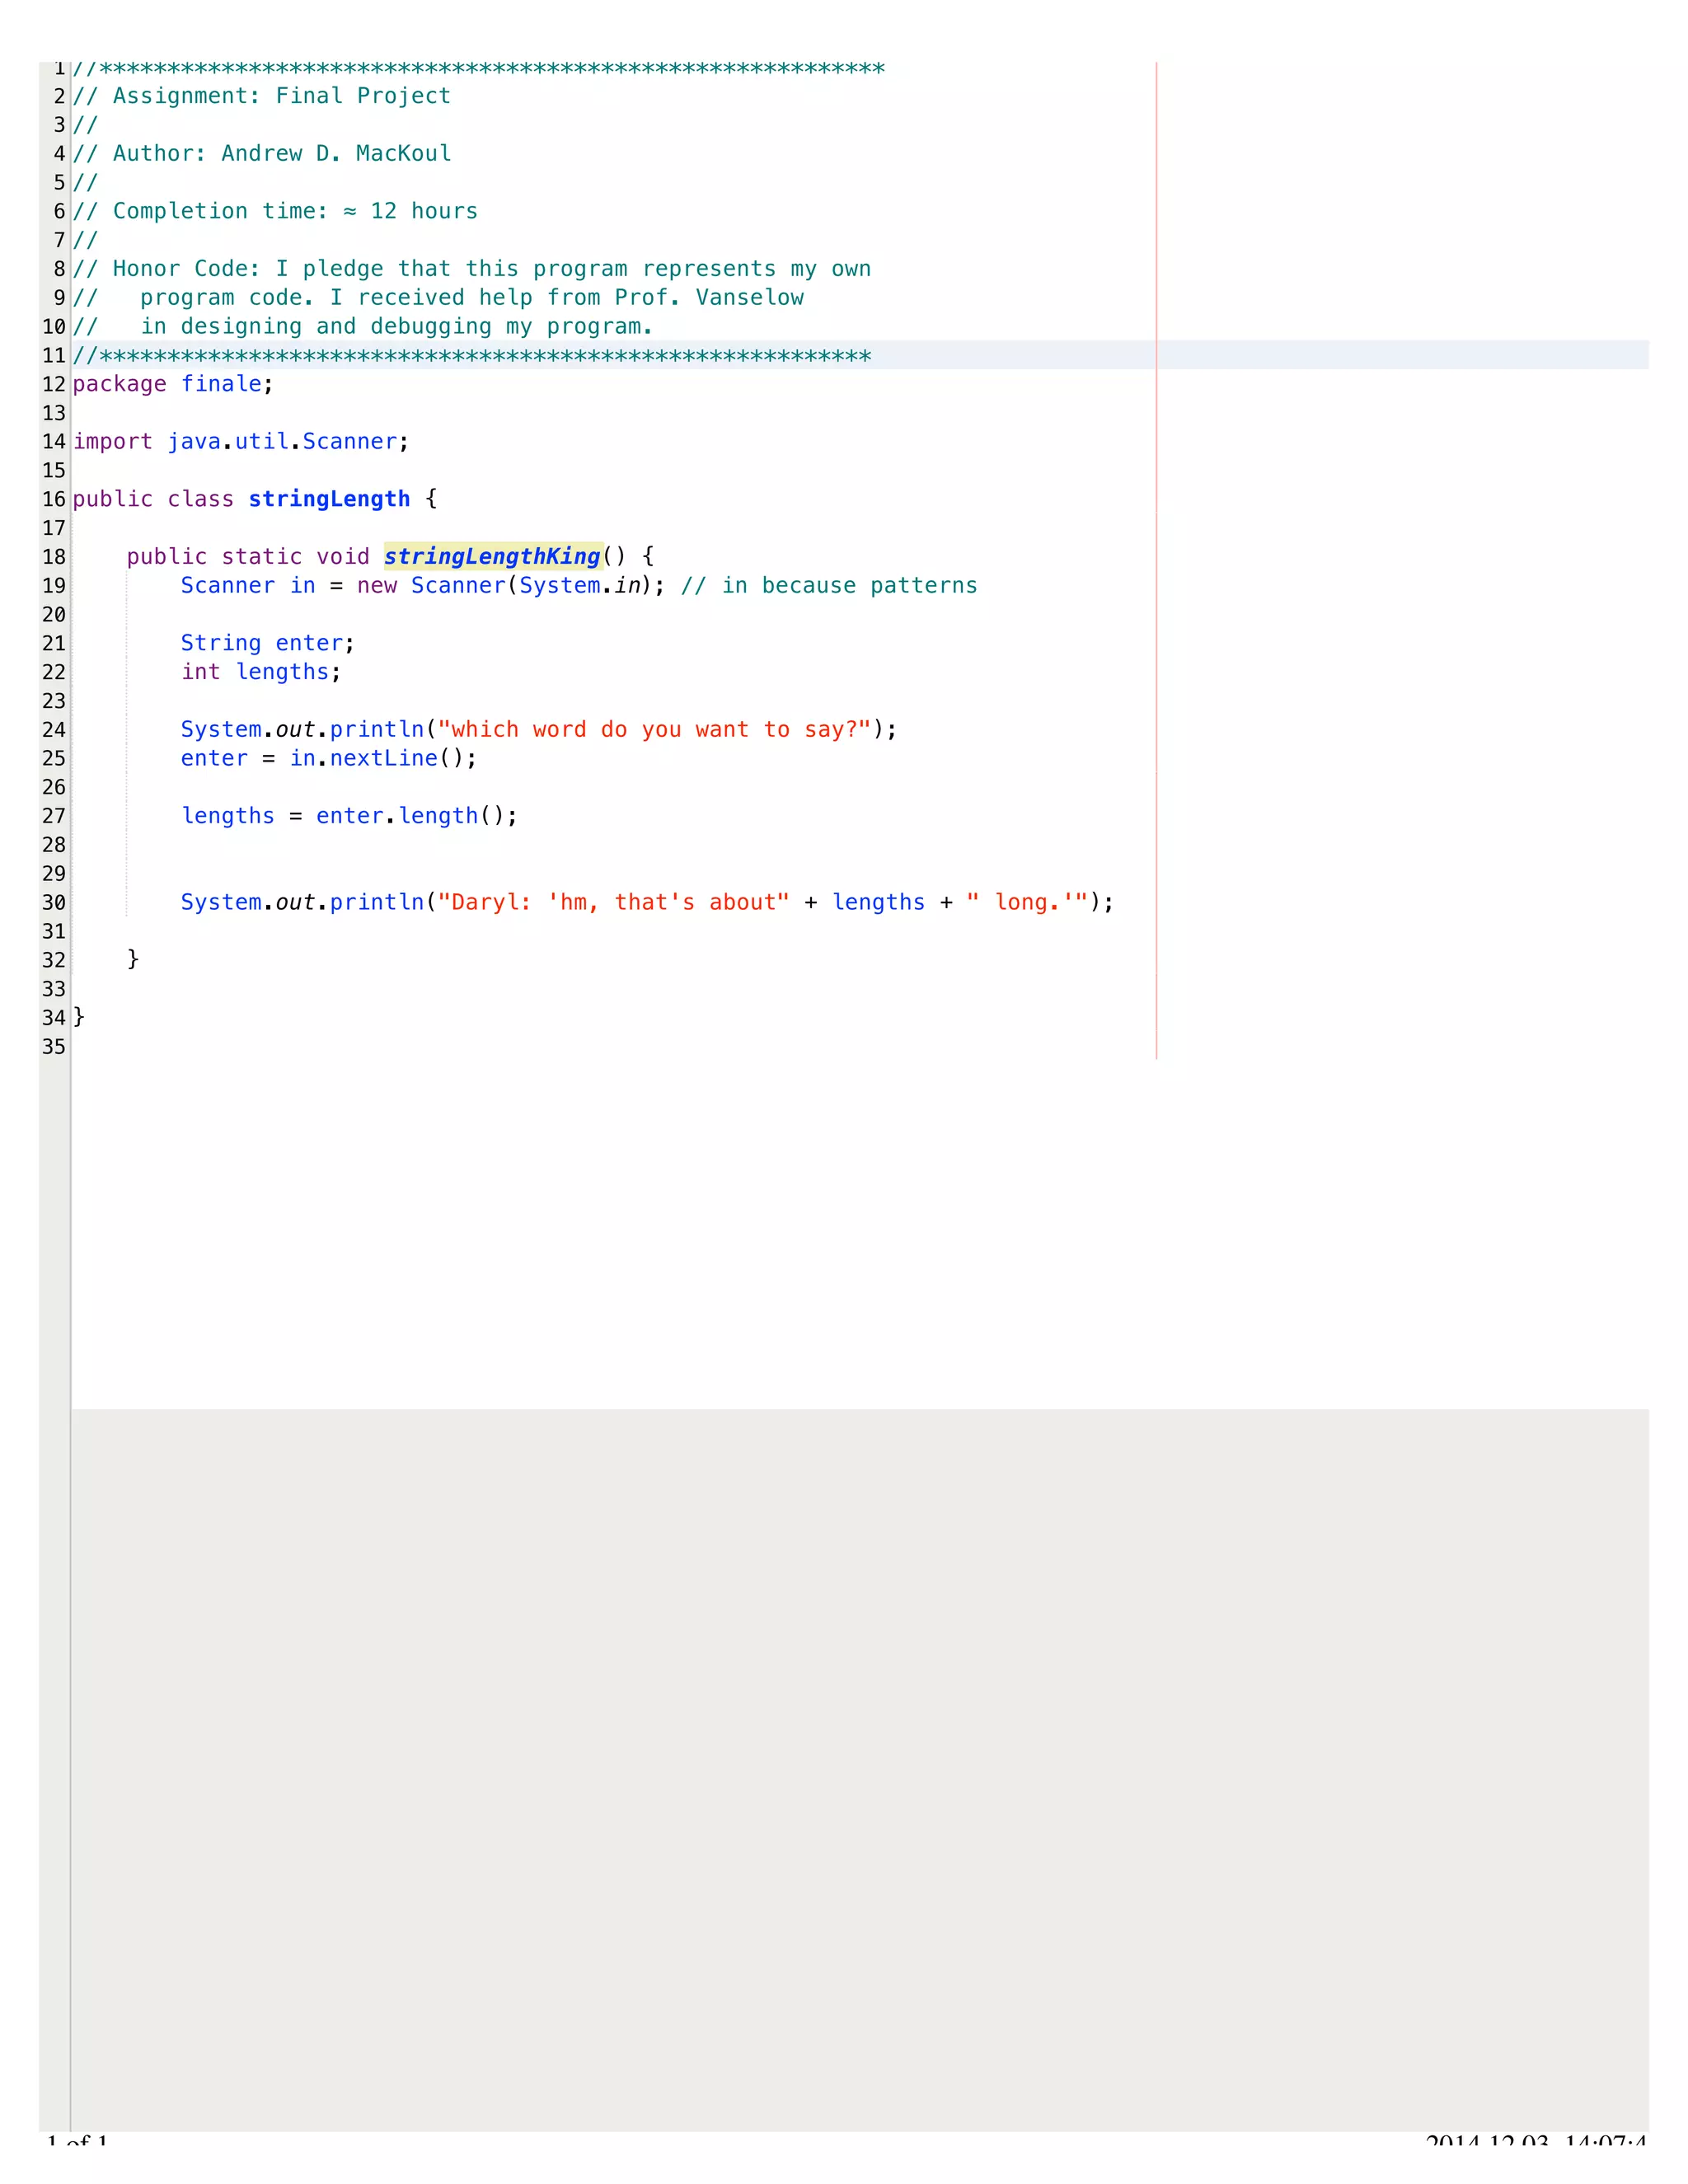
Task: Click the import java.util.Scanner statement
Action: (x=241, y=441)
